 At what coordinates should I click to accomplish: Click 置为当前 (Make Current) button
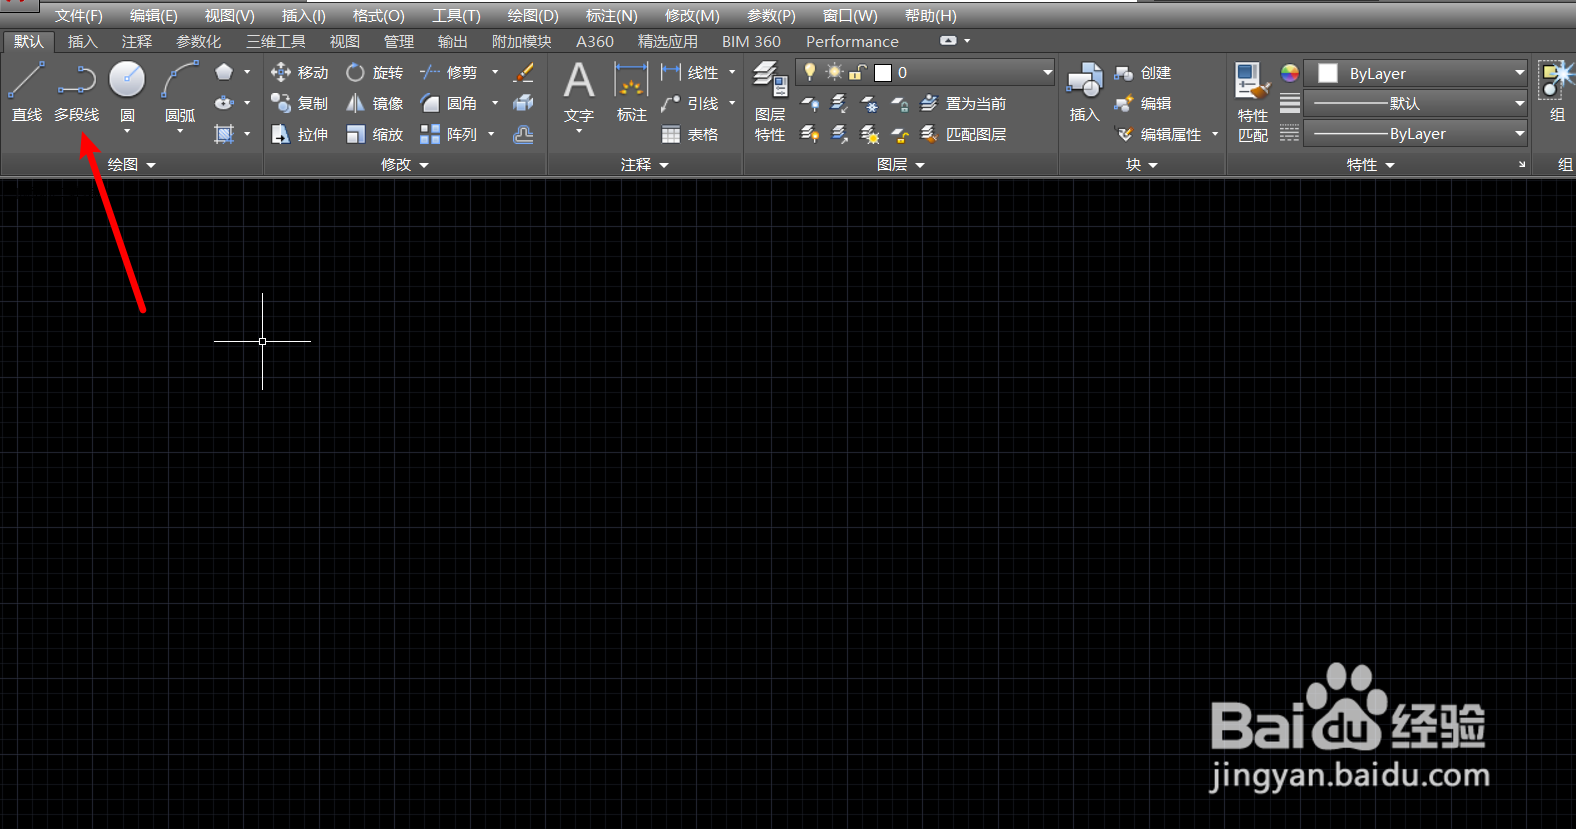click(963, 103)
